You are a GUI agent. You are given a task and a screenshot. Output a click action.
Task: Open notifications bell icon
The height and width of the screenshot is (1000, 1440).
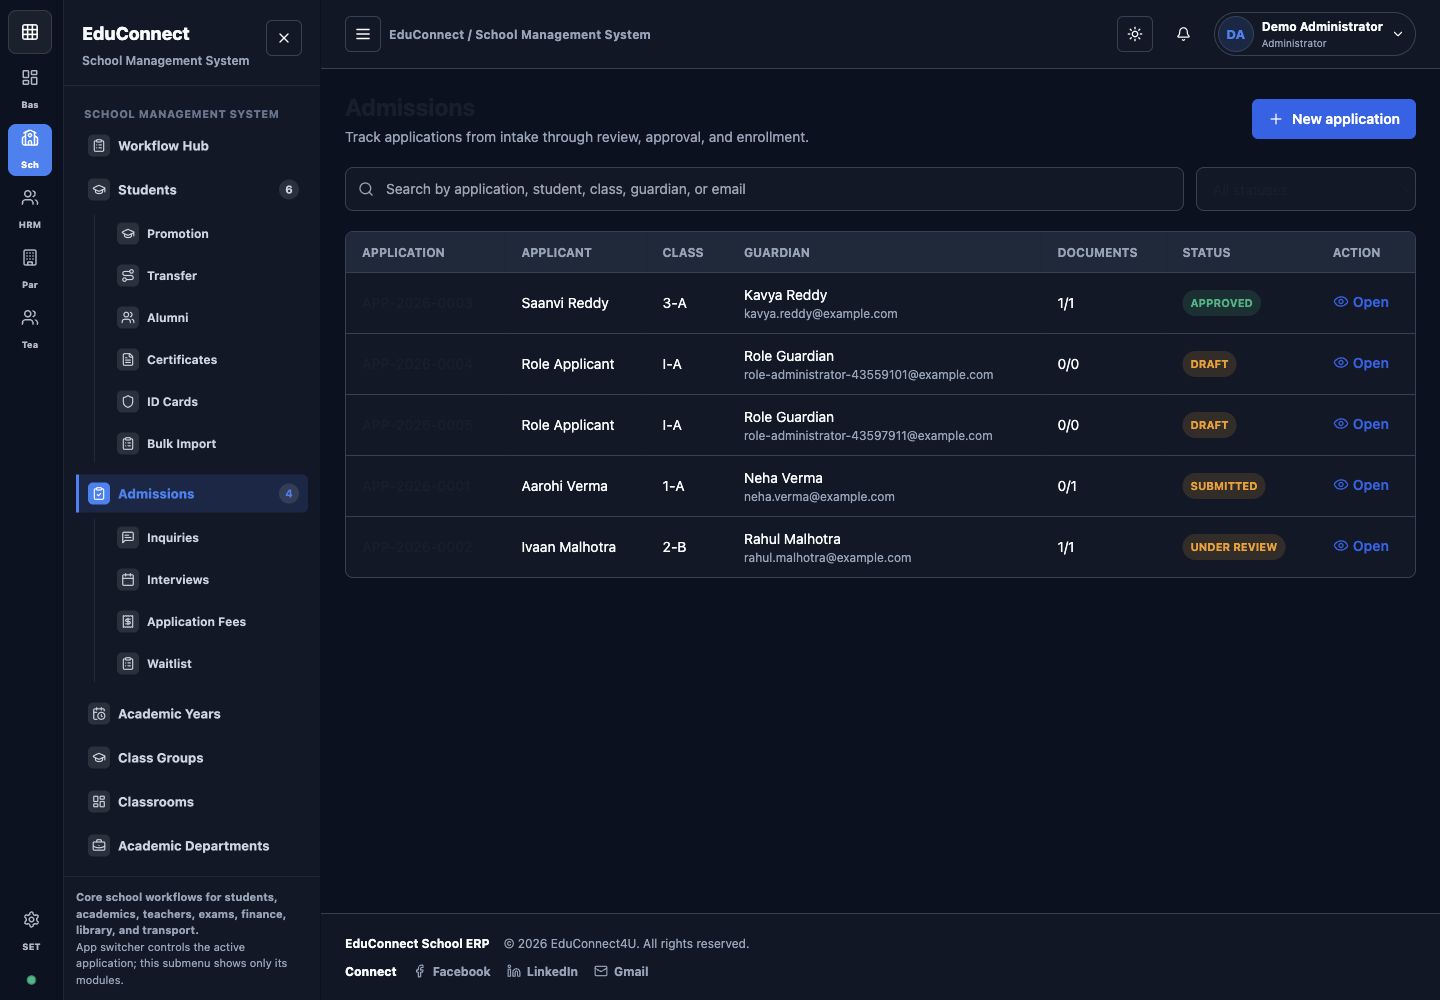pos(1183,34)
